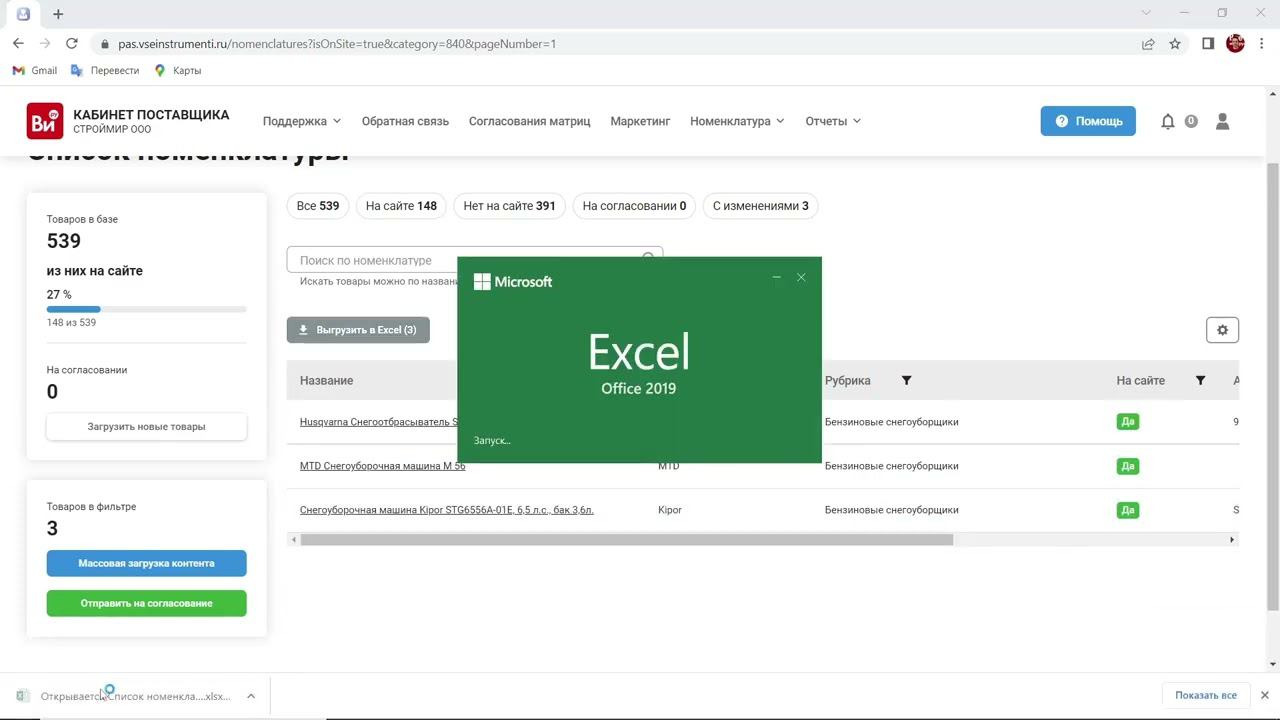This screenshot has width=1280, height=720.
Task: Close the downloads bar with X
Action: 1264,696
